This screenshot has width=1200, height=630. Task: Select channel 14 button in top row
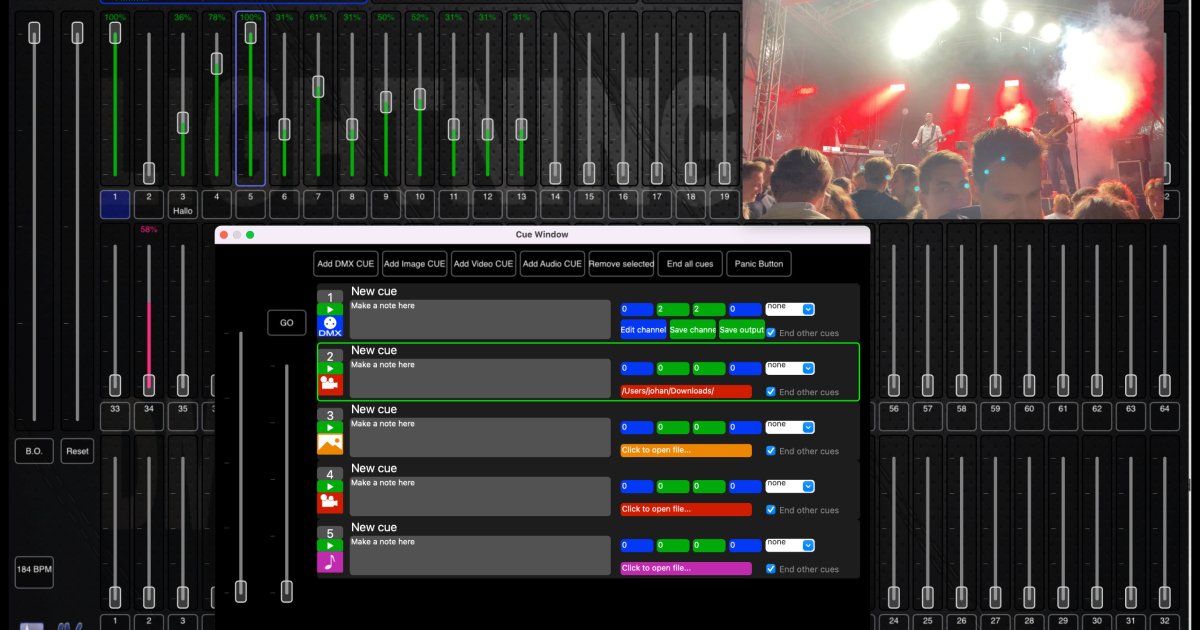[x=555, y=204]
